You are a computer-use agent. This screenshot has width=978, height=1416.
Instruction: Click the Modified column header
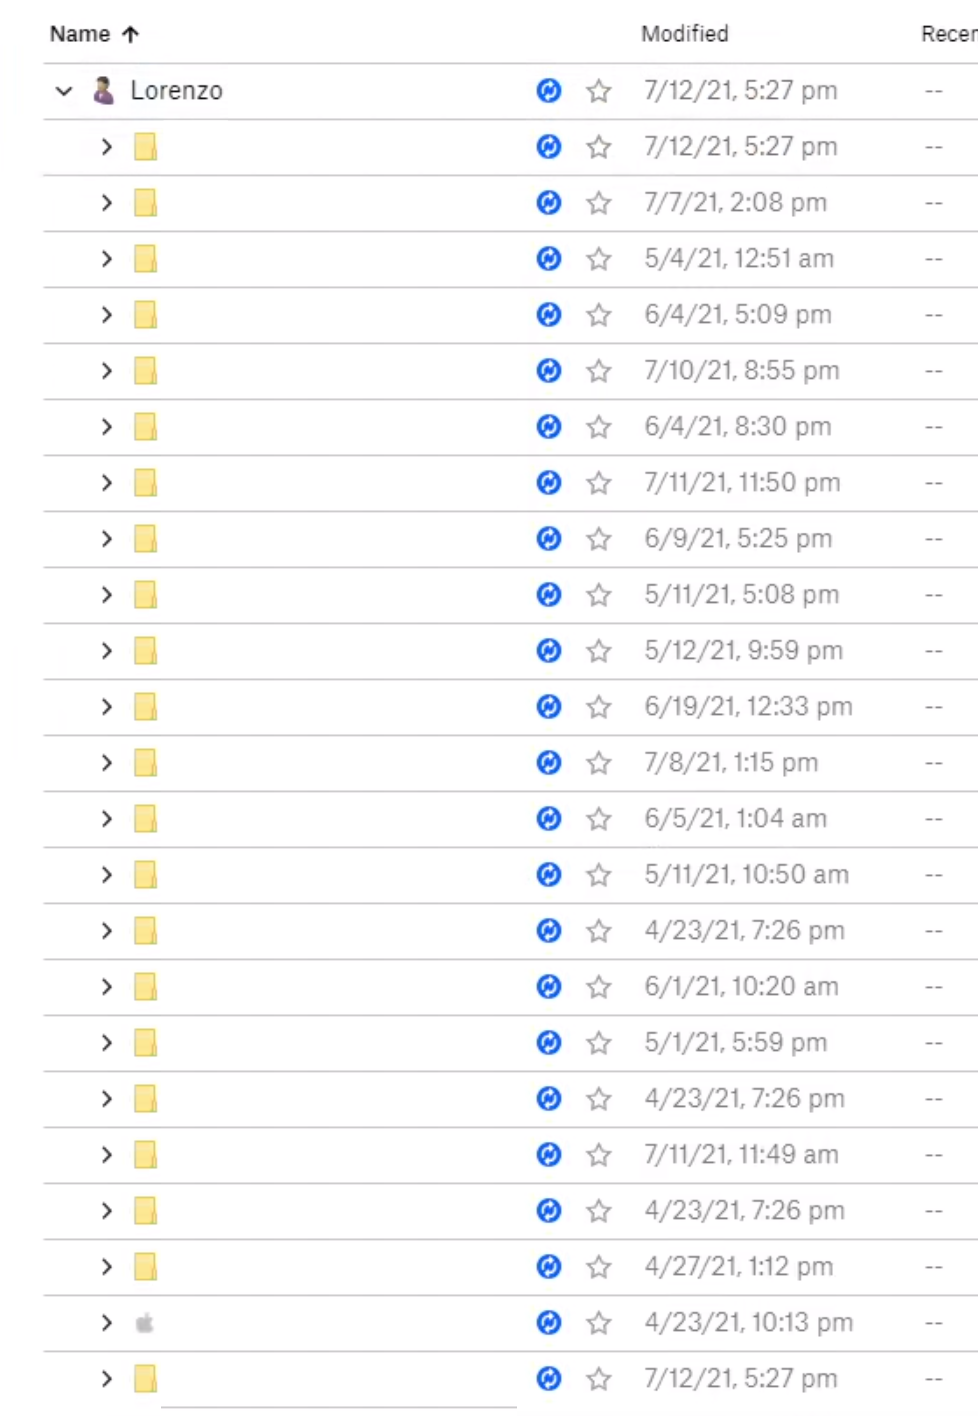tap(684, 33)
